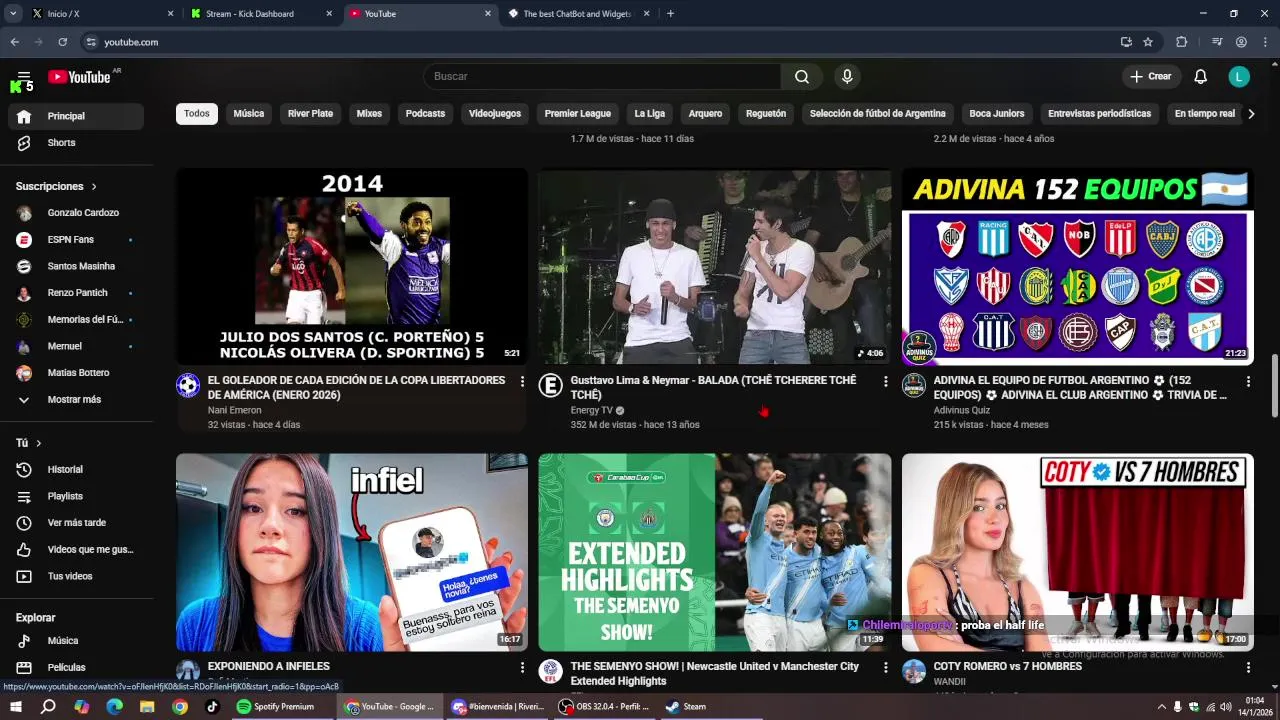Open Matias Bottero subscription channel
Image resolution: width=1280 pixels, height=720 pixels.
click(76, 373)
